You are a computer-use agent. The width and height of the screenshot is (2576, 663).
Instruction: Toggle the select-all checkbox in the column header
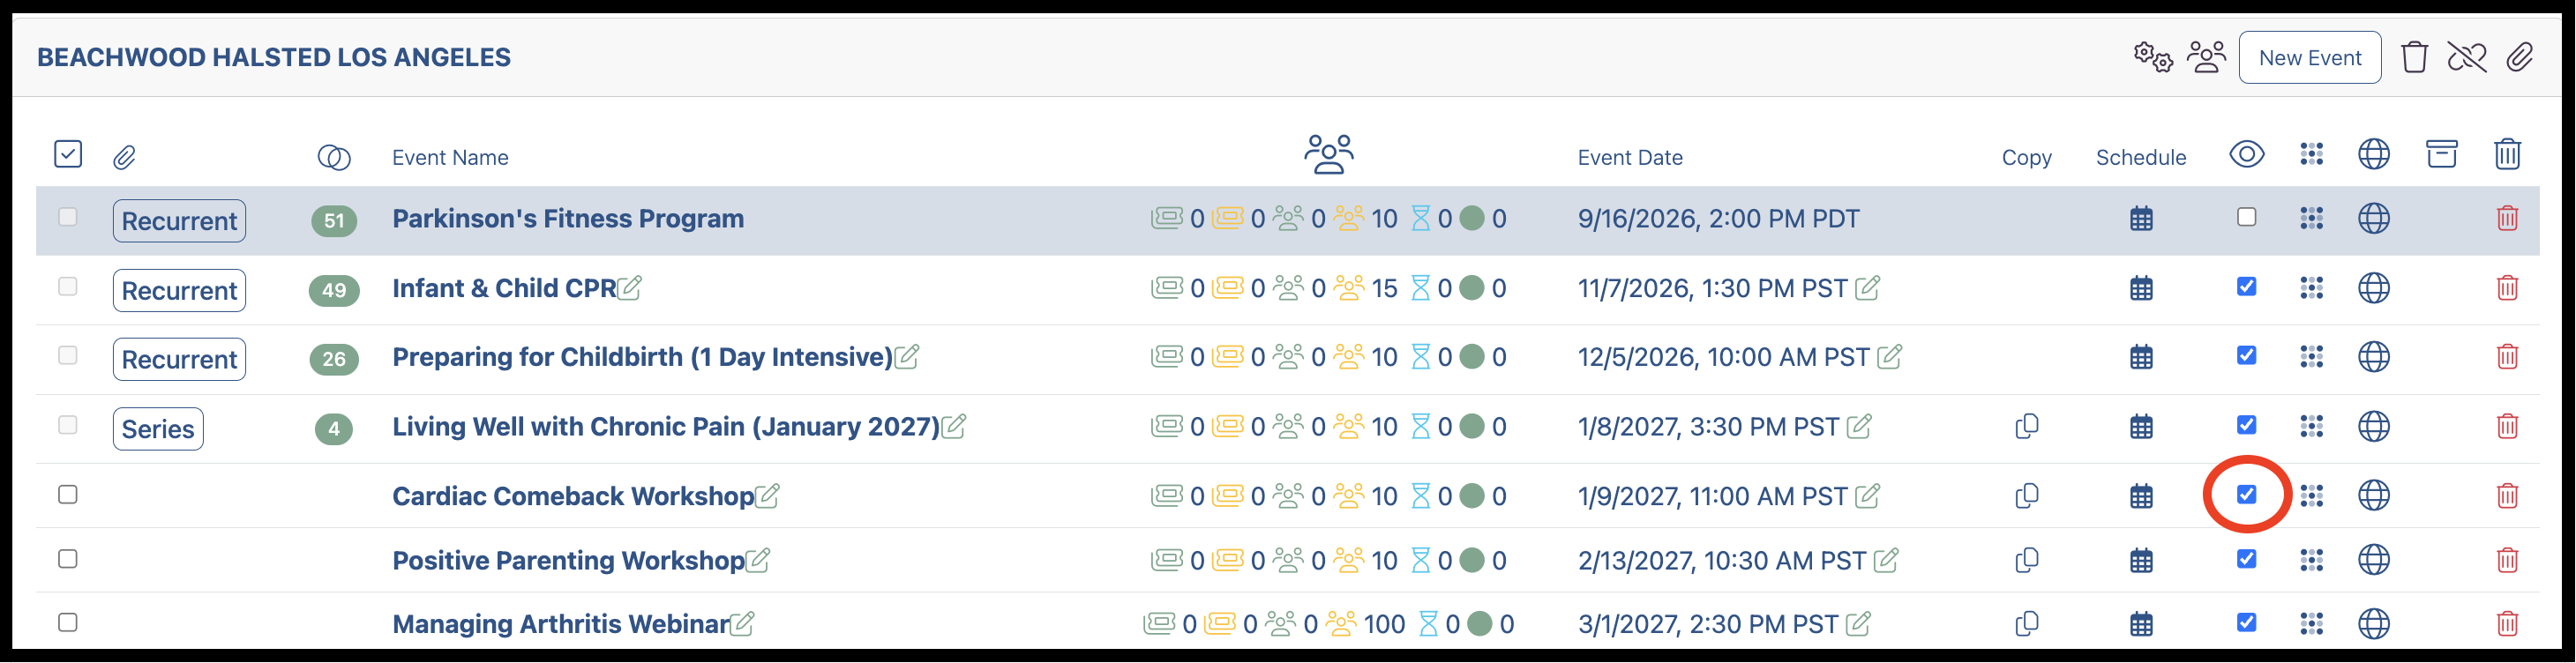(68, 155)
